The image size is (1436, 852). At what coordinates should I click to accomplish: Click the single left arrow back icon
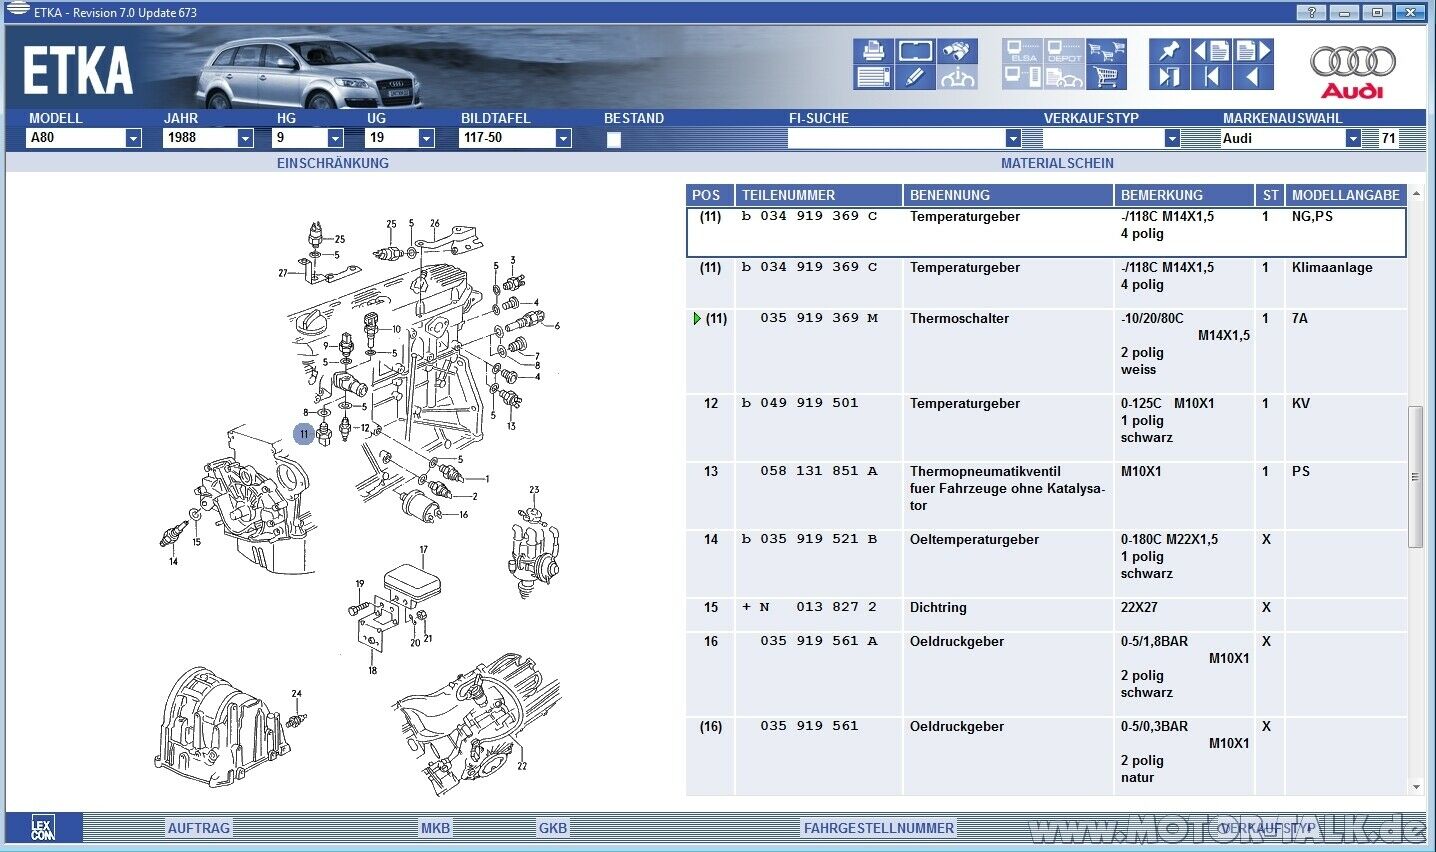[x=1253, y=77]
